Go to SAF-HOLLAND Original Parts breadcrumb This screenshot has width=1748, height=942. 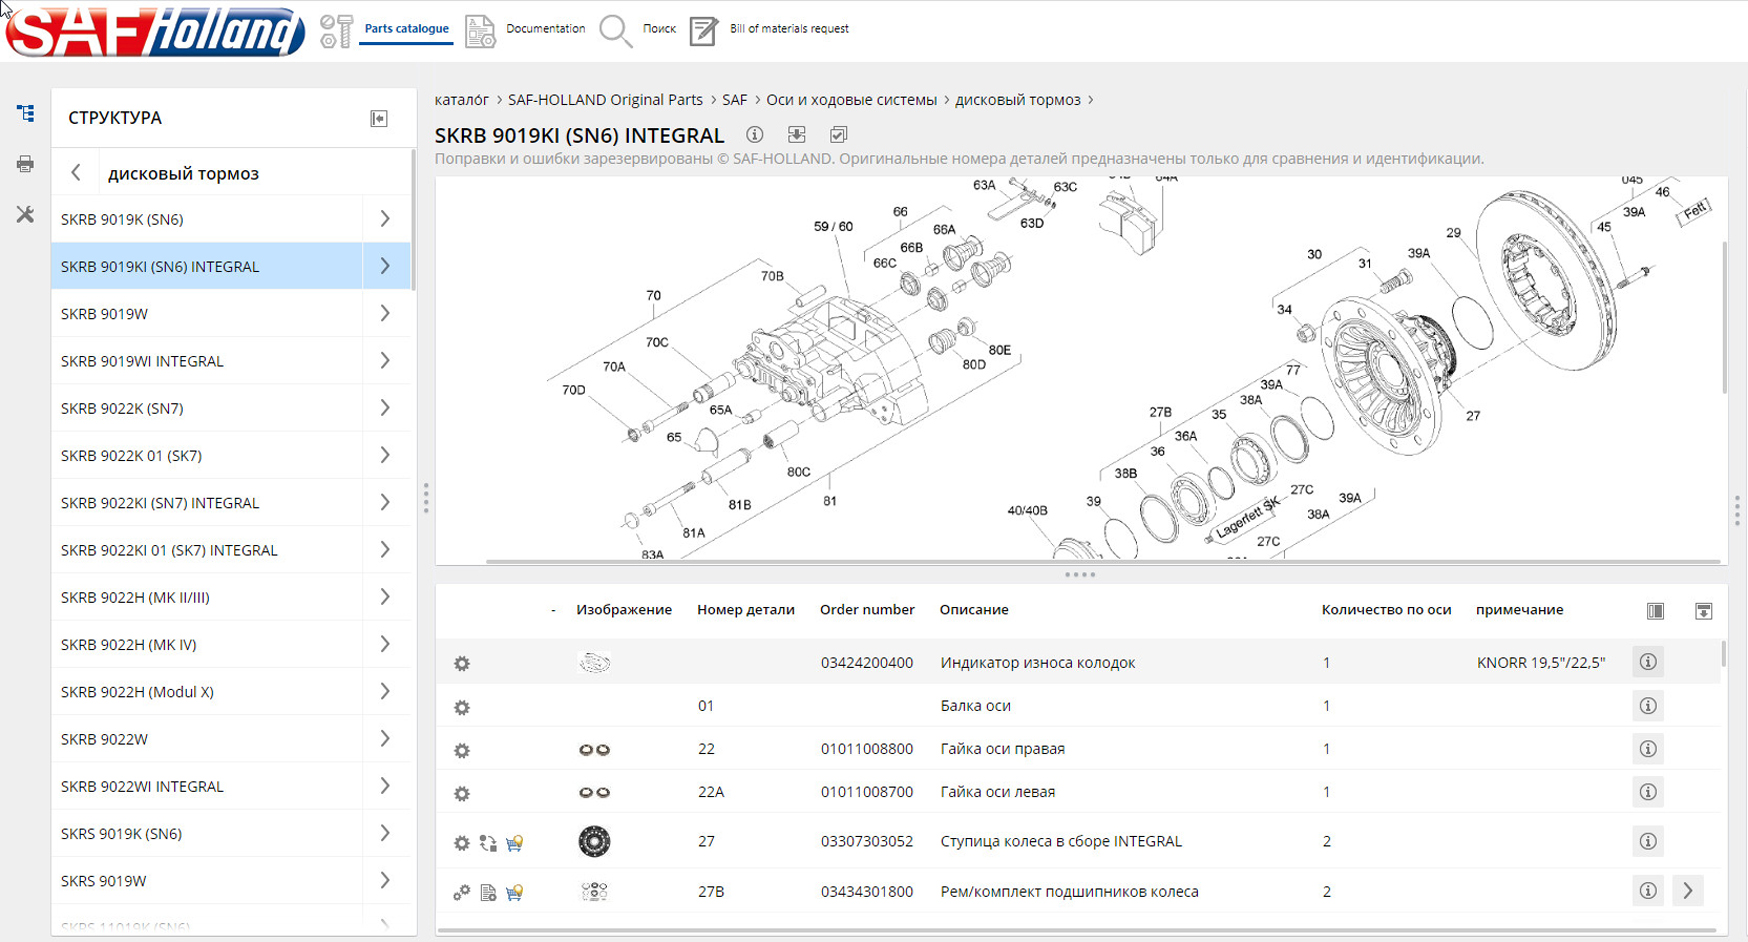click(x=605, y=100)
